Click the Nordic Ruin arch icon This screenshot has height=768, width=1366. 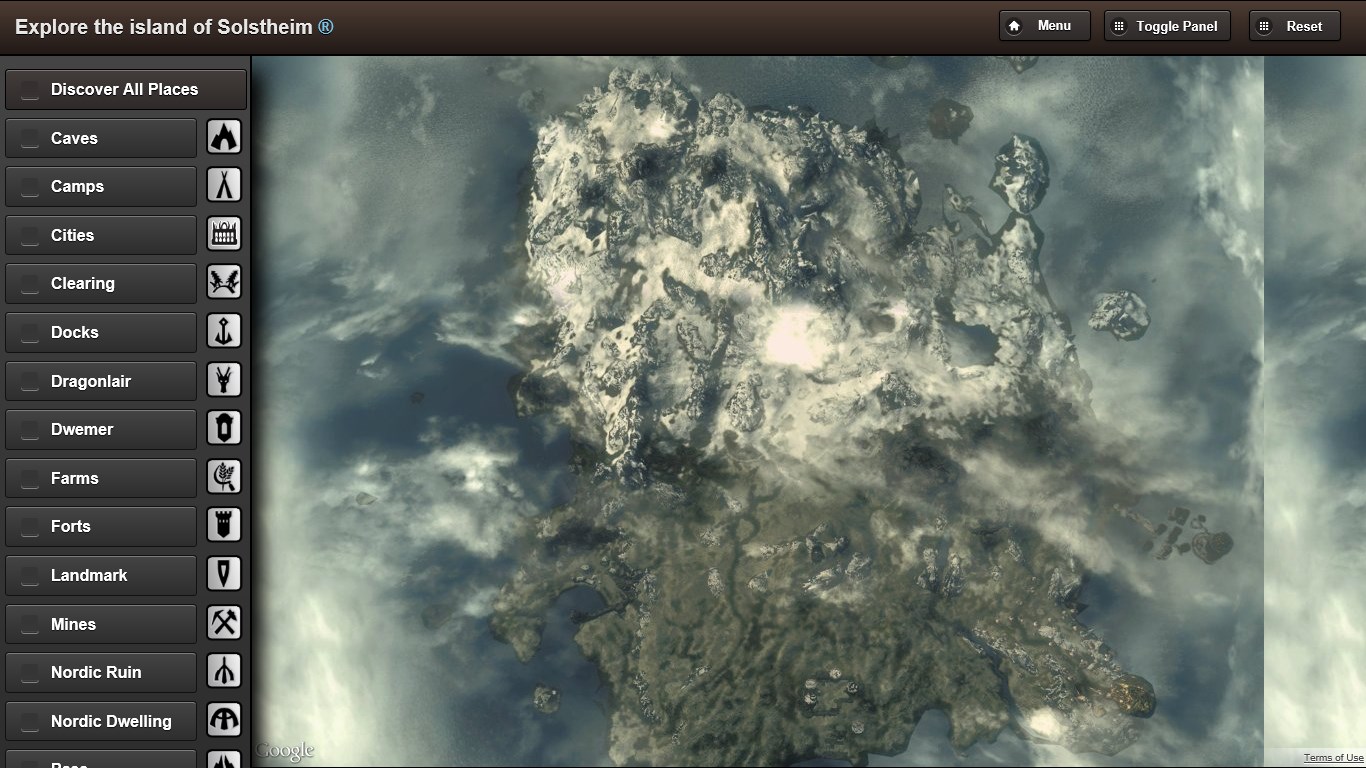[x=224, y=671]
